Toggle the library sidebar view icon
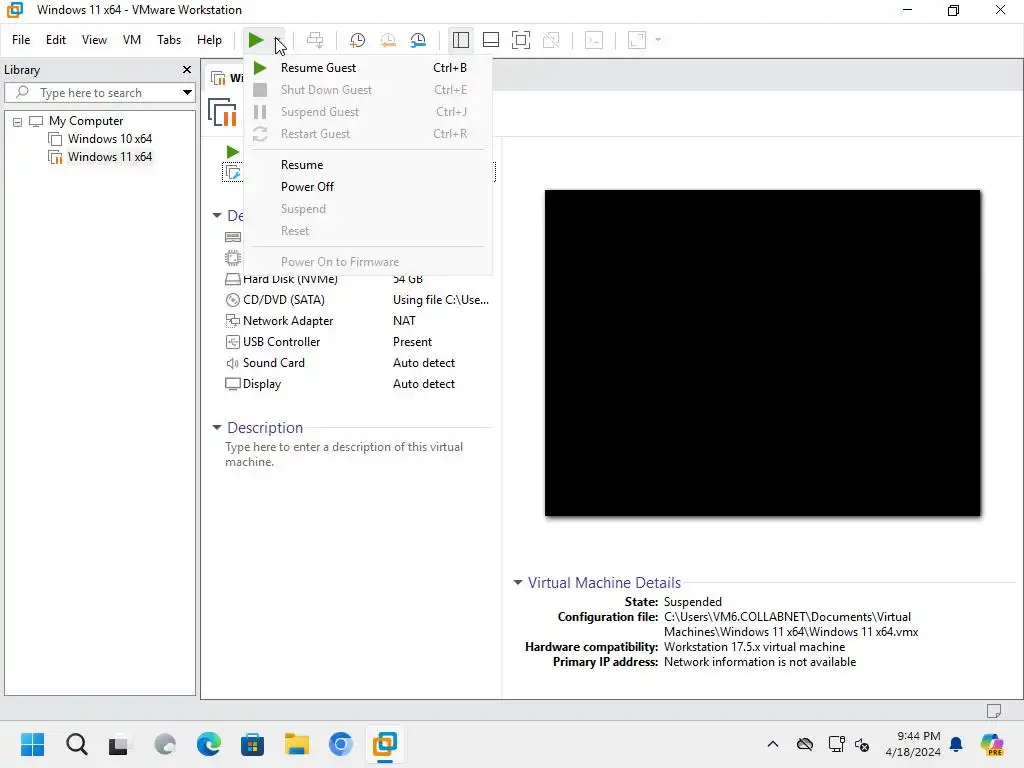Screen dimensions: 1024x768 click(460, 40)
